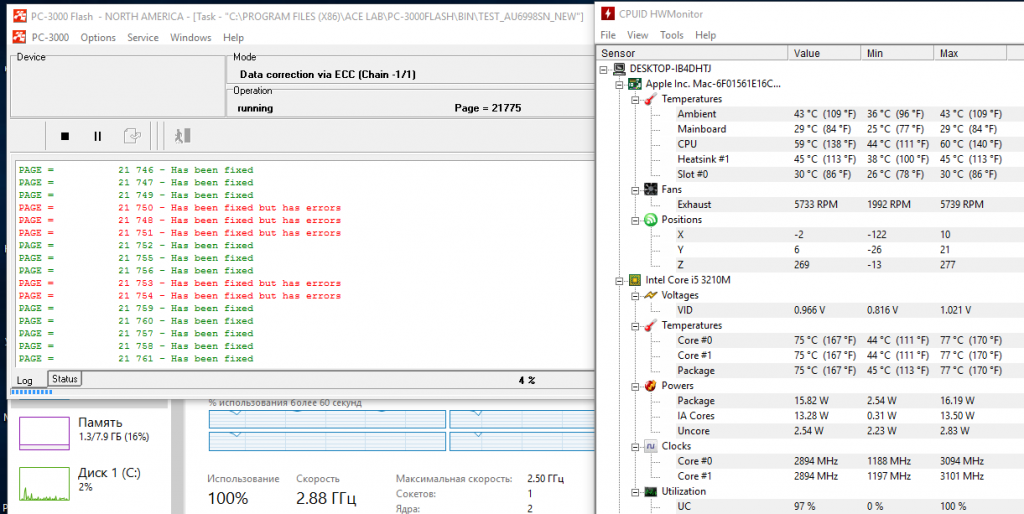
Task: Switch to the Status tab
Action: pos(65,379)
